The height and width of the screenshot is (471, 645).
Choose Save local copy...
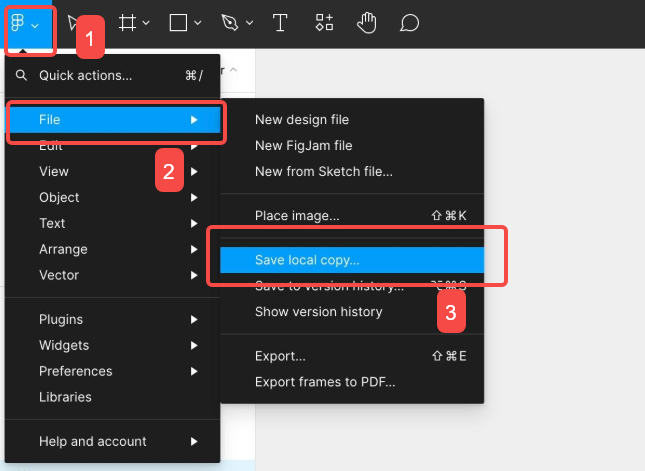(352, 260)
